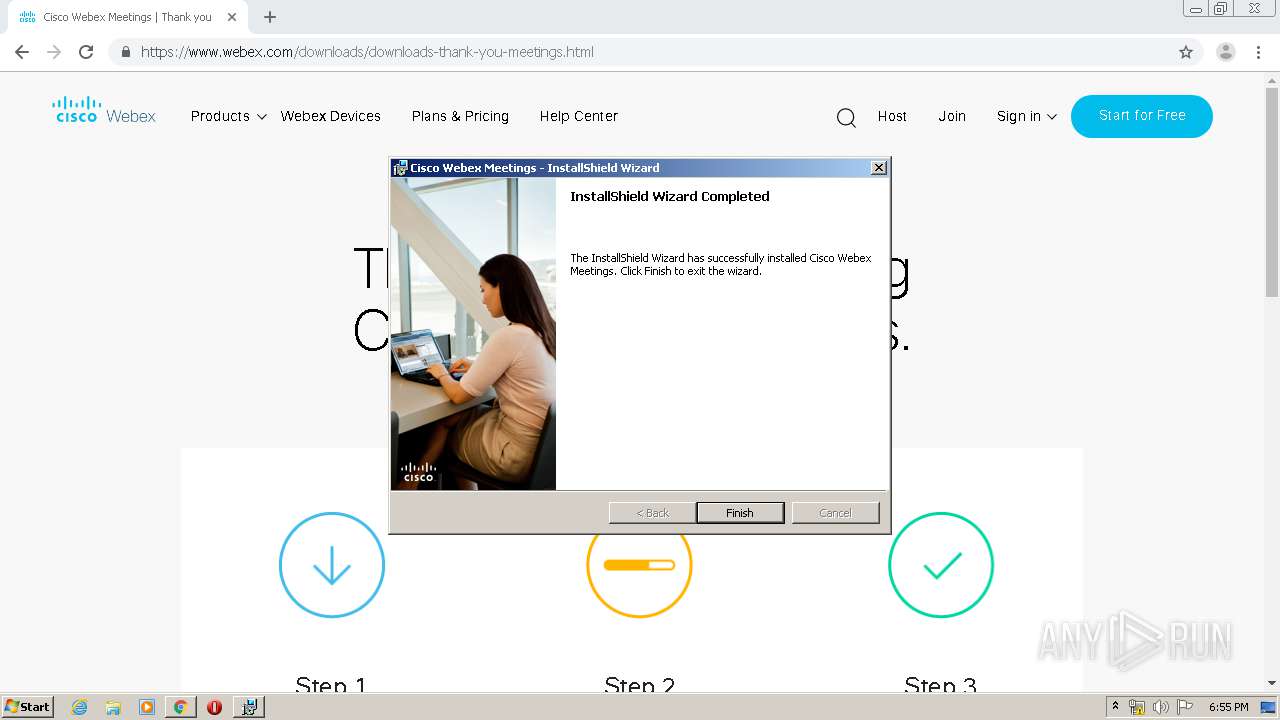Reload the Webex page

tap(86, 52)
